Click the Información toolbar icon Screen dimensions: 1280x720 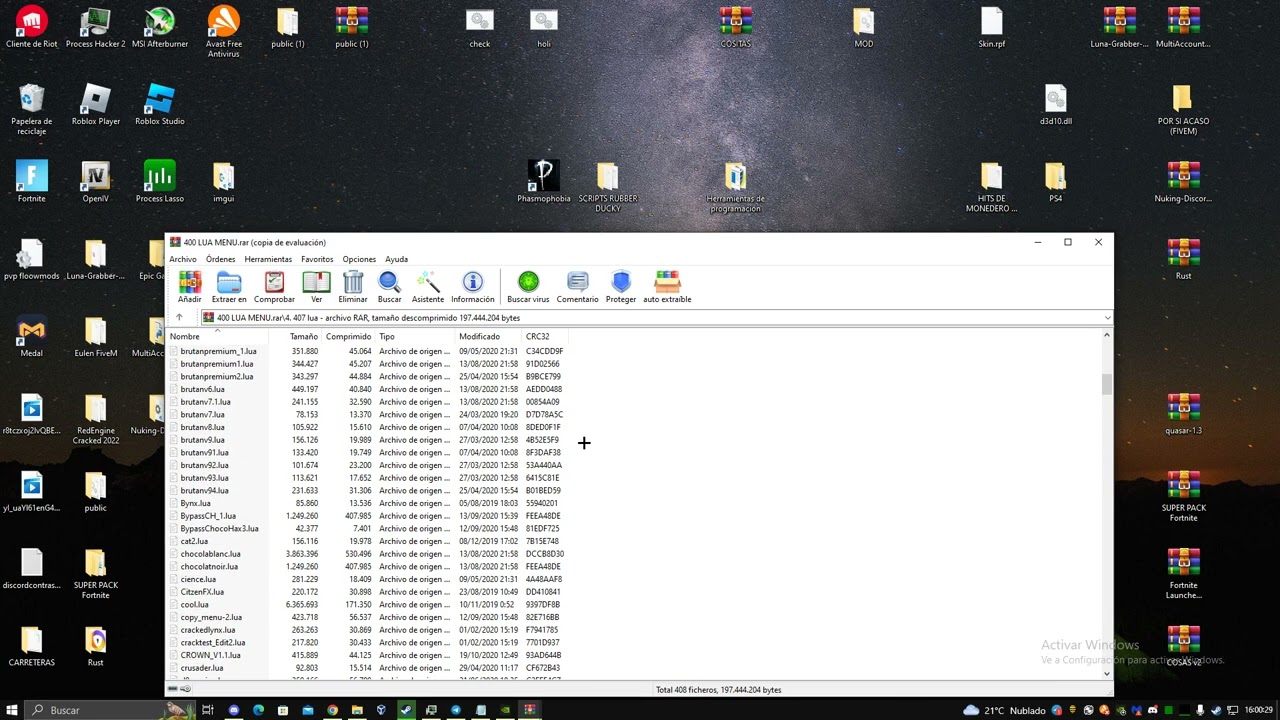[473, 287]
